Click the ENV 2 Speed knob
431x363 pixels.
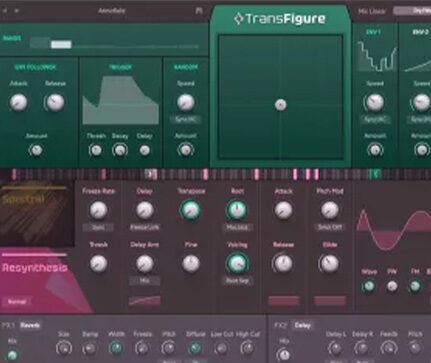(x=422, y=102)
